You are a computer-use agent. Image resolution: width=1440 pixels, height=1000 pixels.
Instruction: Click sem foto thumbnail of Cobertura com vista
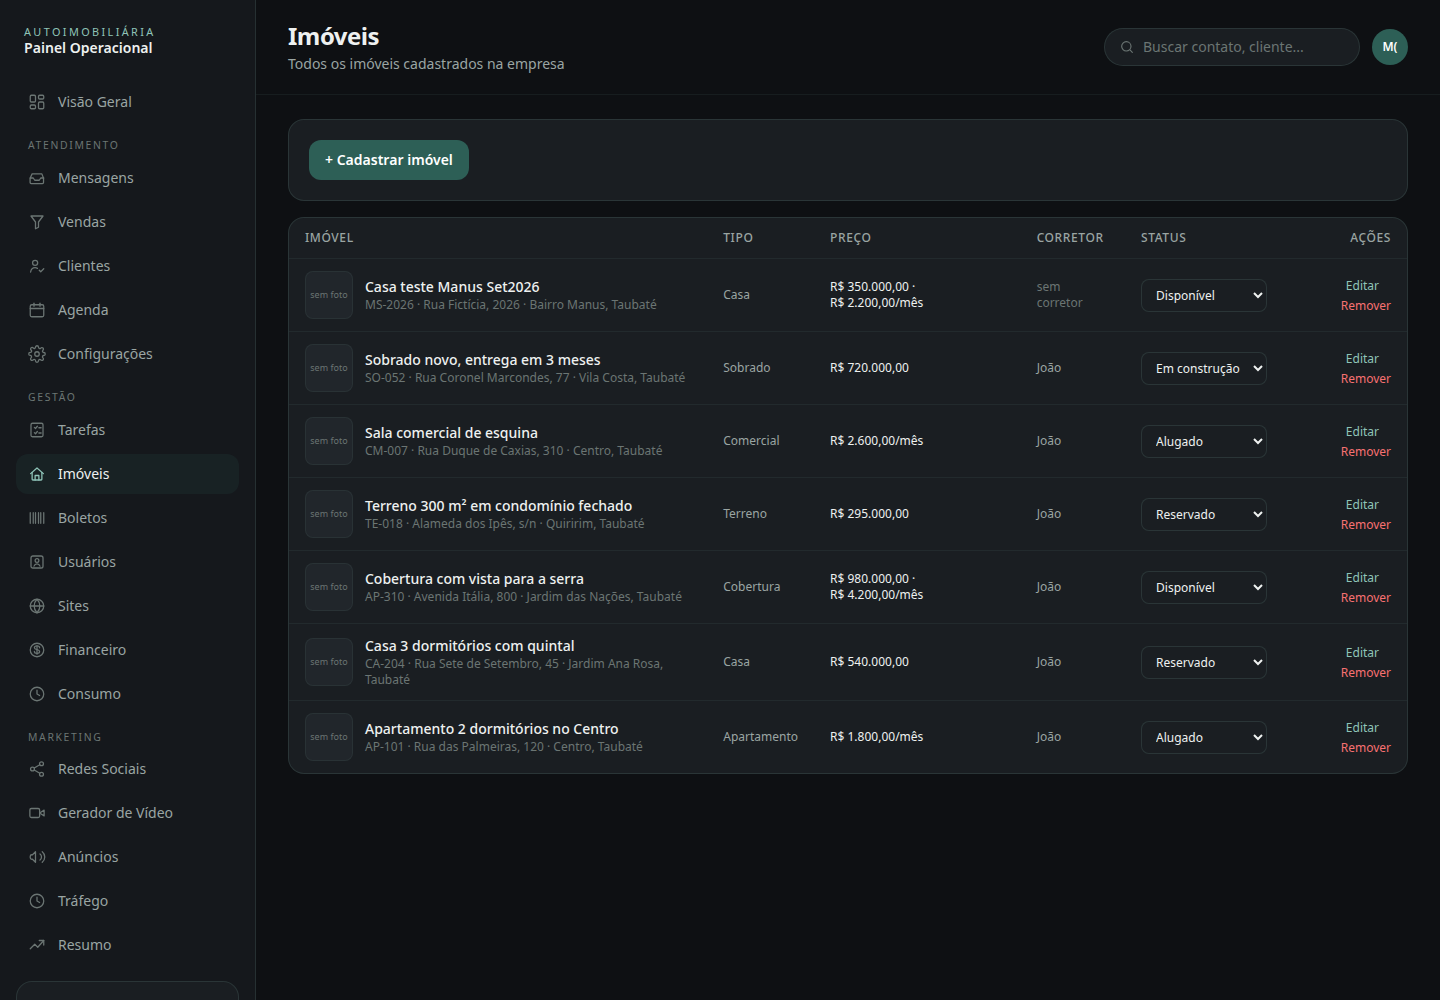[x=329, y=587]
